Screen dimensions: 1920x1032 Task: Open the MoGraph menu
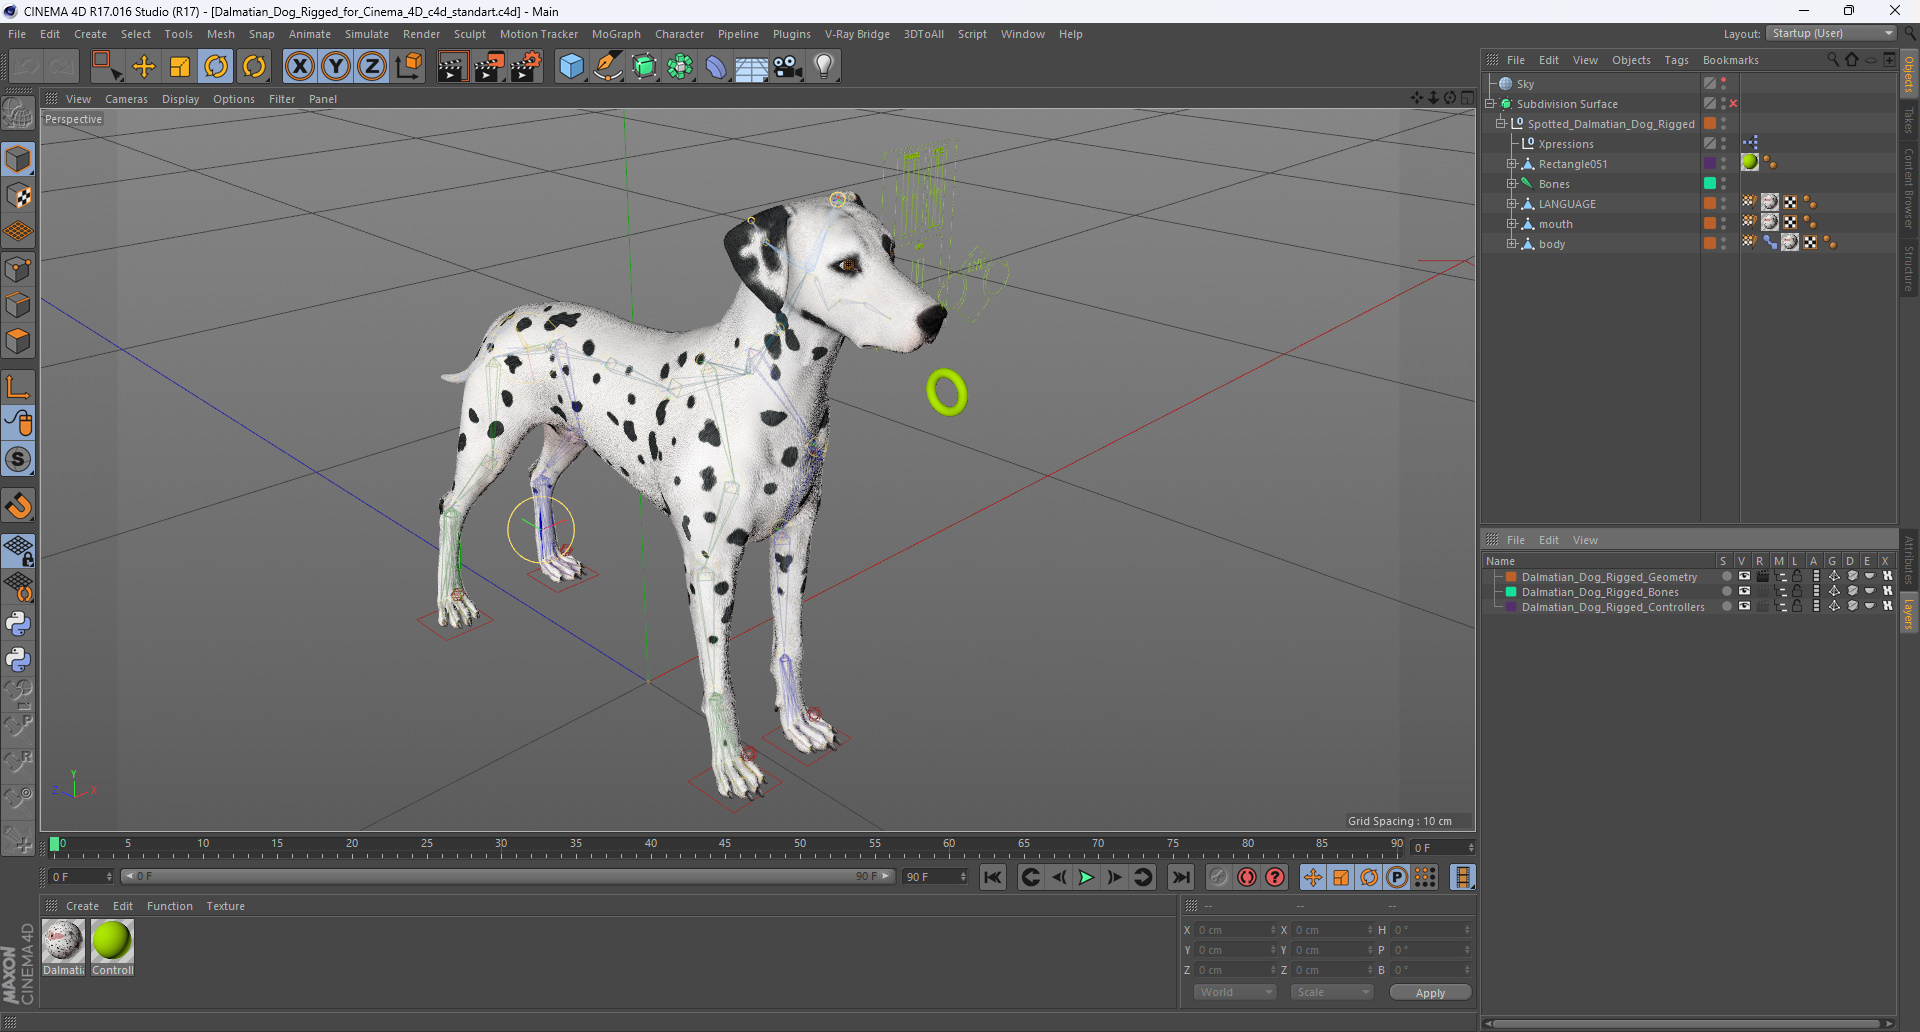tap(616, 34)
